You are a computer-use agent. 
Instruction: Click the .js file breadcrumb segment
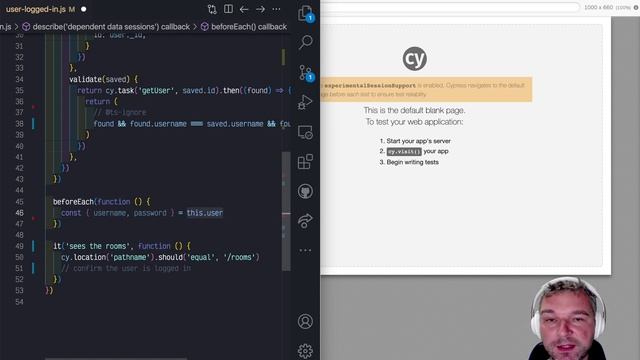point(6,27)
